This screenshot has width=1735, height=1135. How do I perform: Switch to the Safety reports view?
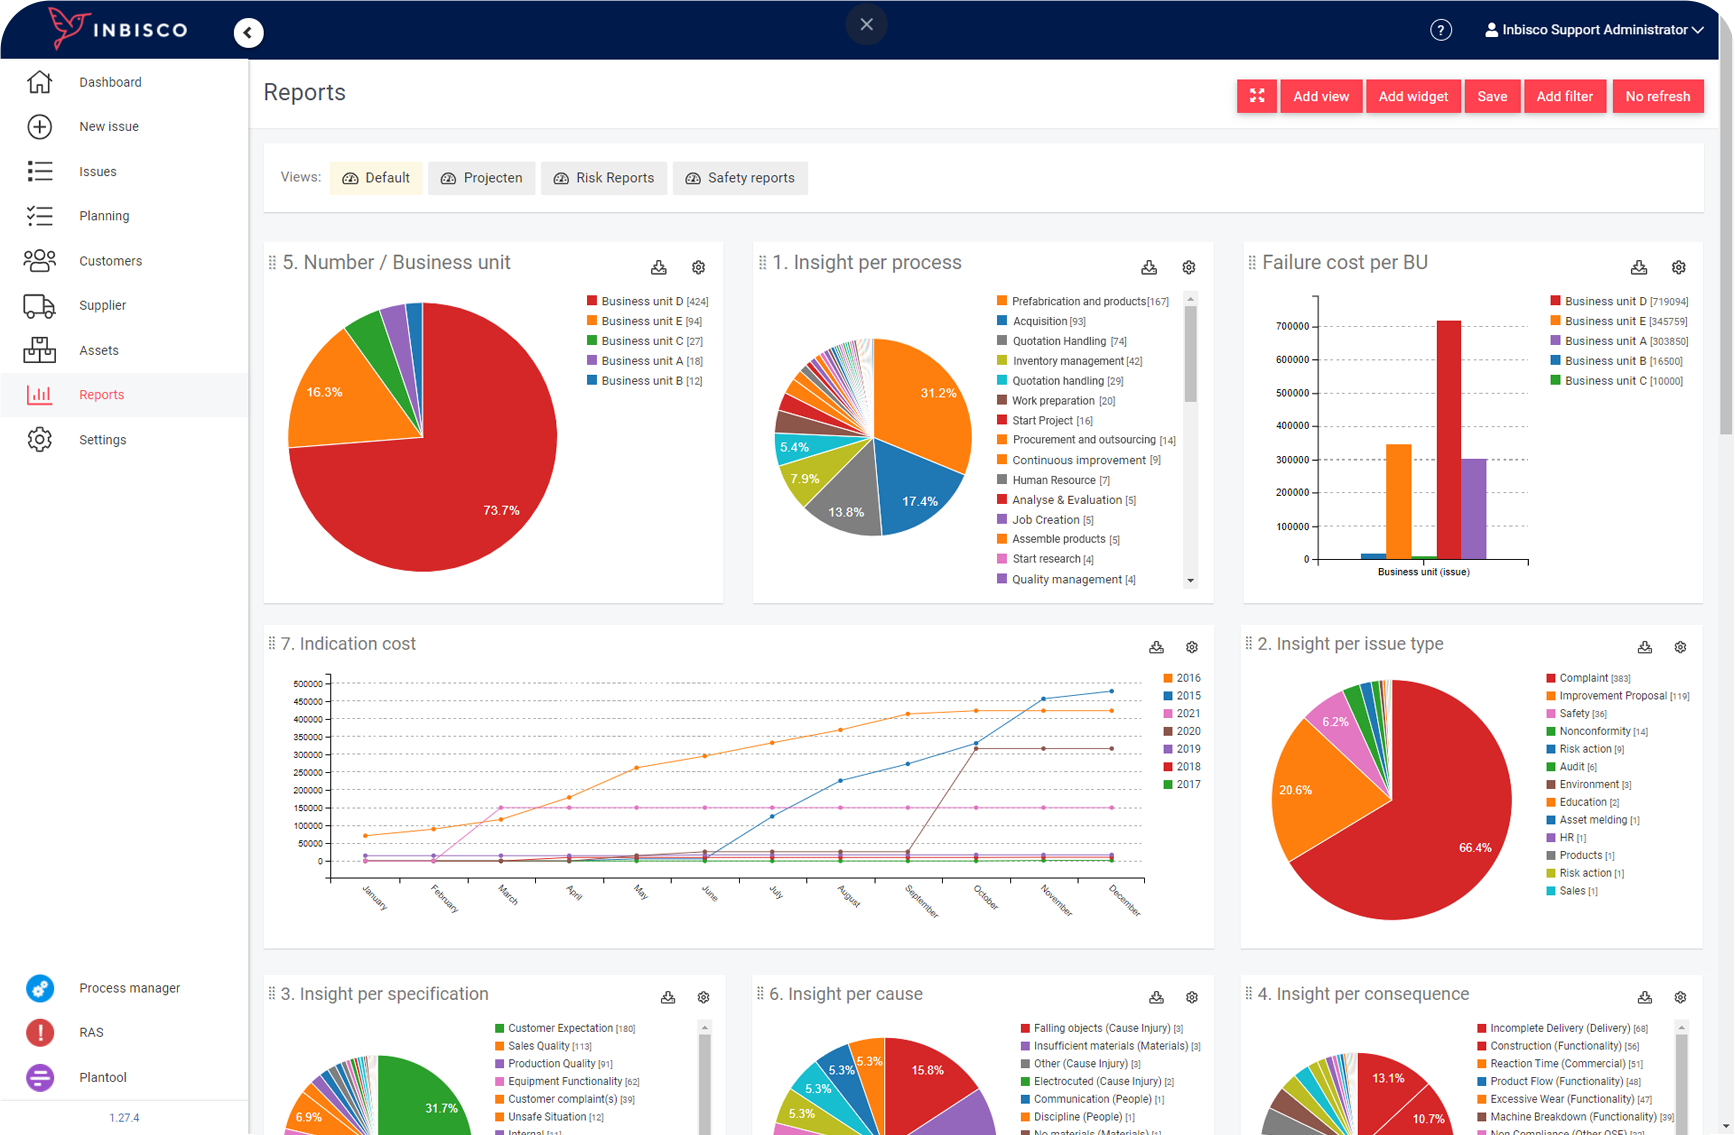pyautogui.click(x=740, y=178)
